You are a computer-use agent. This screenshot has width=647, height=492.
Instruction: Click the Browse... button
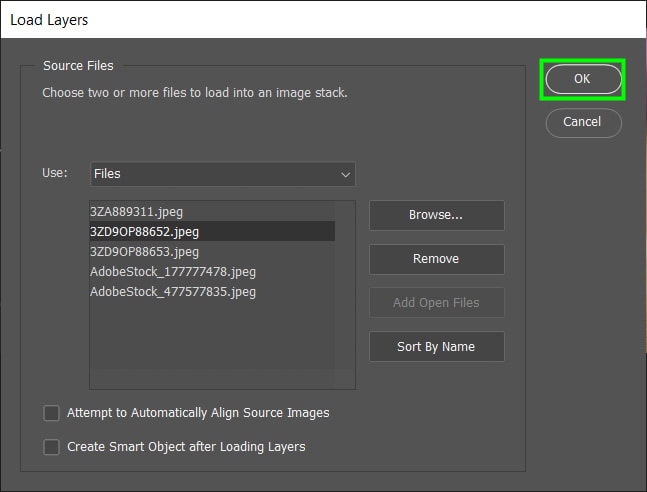click(436, 215)
